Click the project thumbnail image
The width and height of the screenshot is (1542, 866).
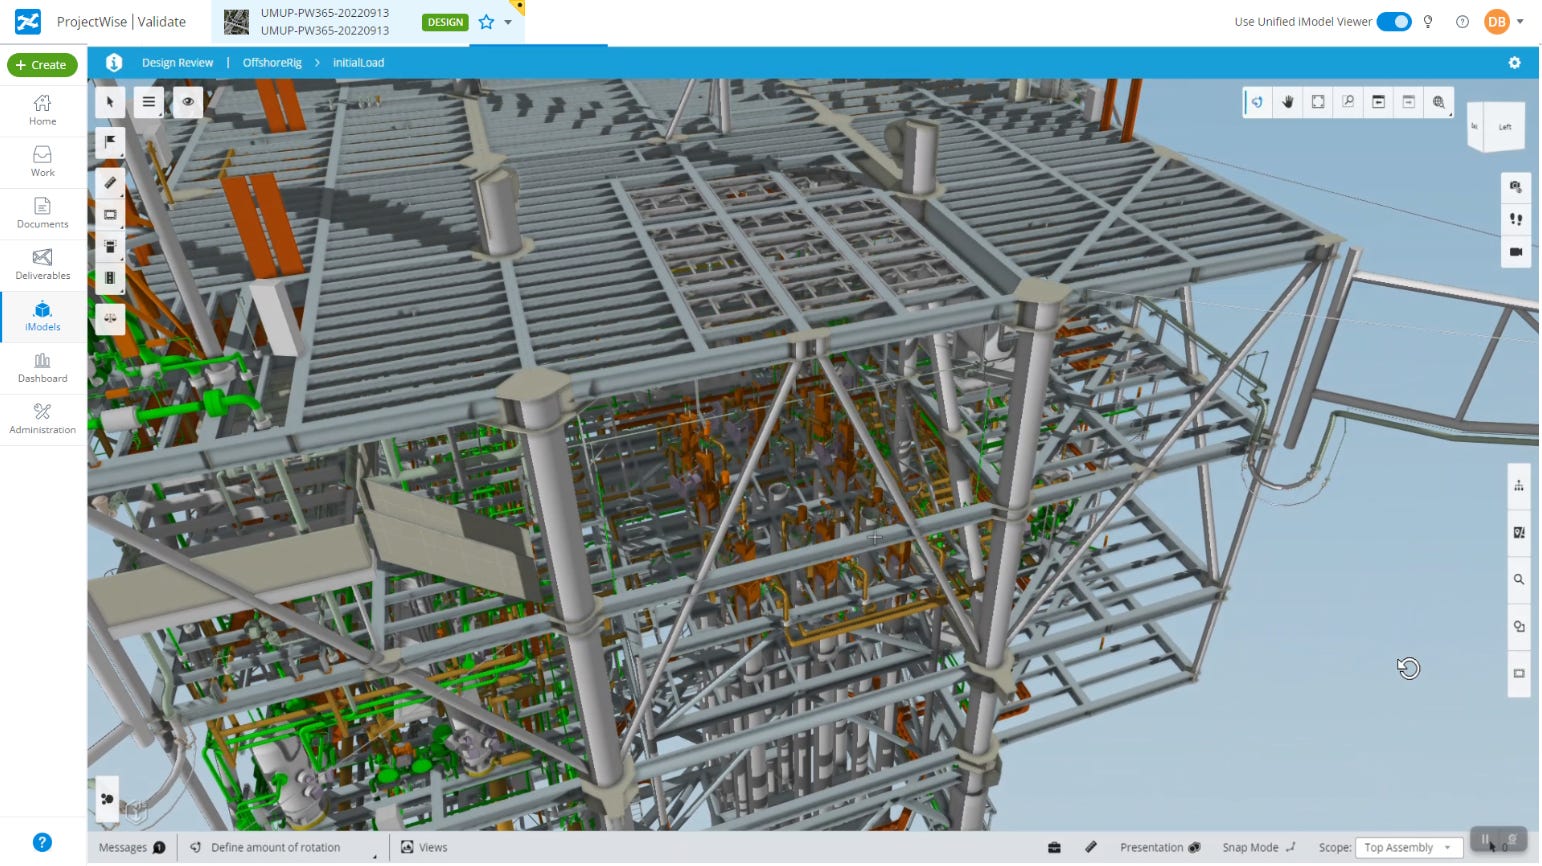[236, 21]
